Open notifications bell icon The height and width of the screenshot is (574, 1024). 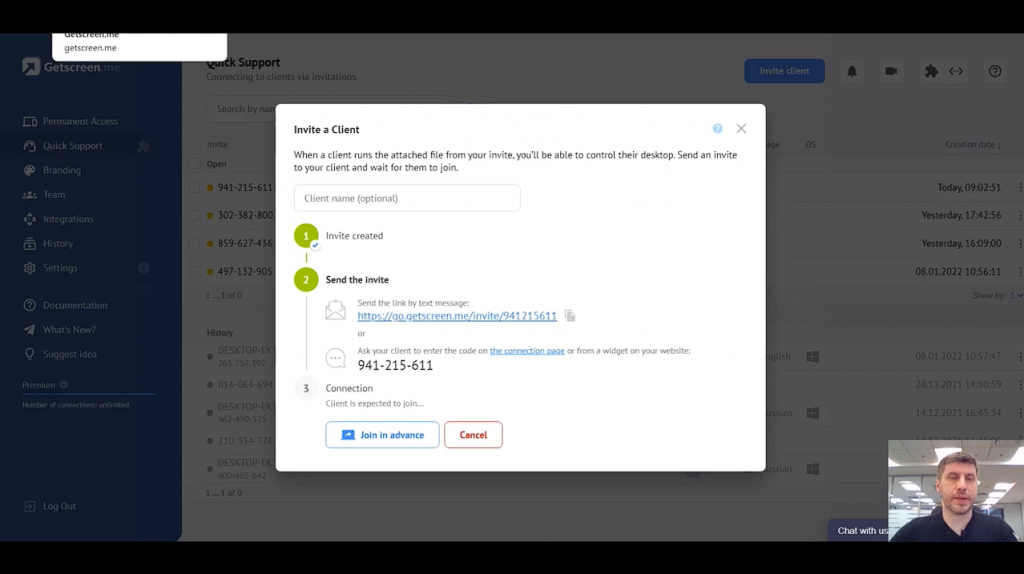pos(852,71)
